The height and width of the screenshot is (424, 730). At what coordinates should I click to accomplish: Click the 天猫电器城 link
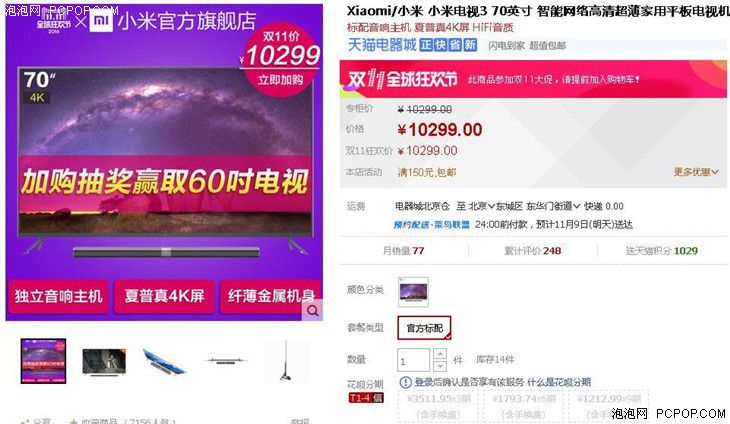(x=382, y=45)
